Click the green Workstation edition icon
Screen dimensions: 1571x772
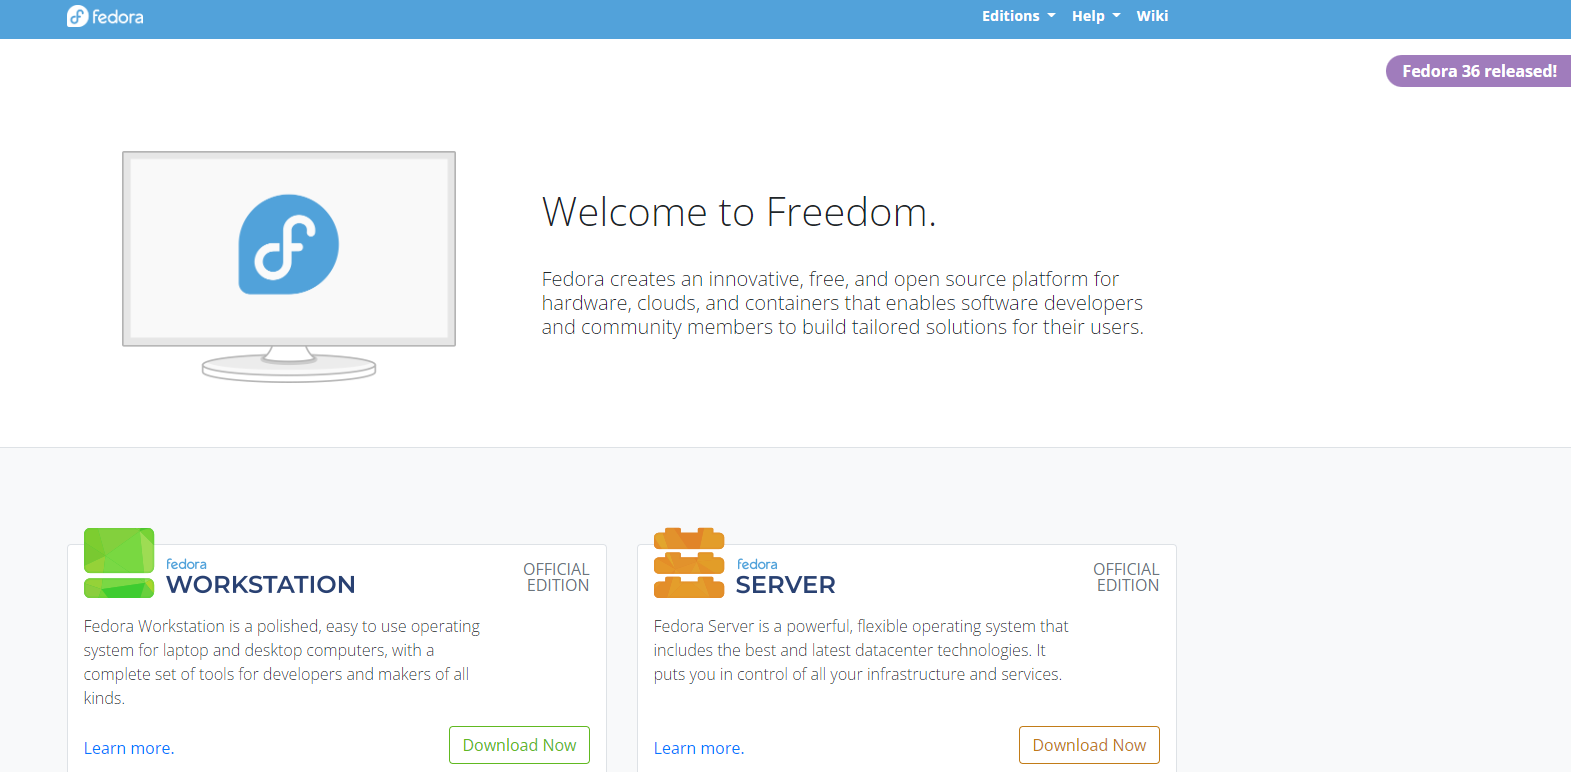pos(119,563)
